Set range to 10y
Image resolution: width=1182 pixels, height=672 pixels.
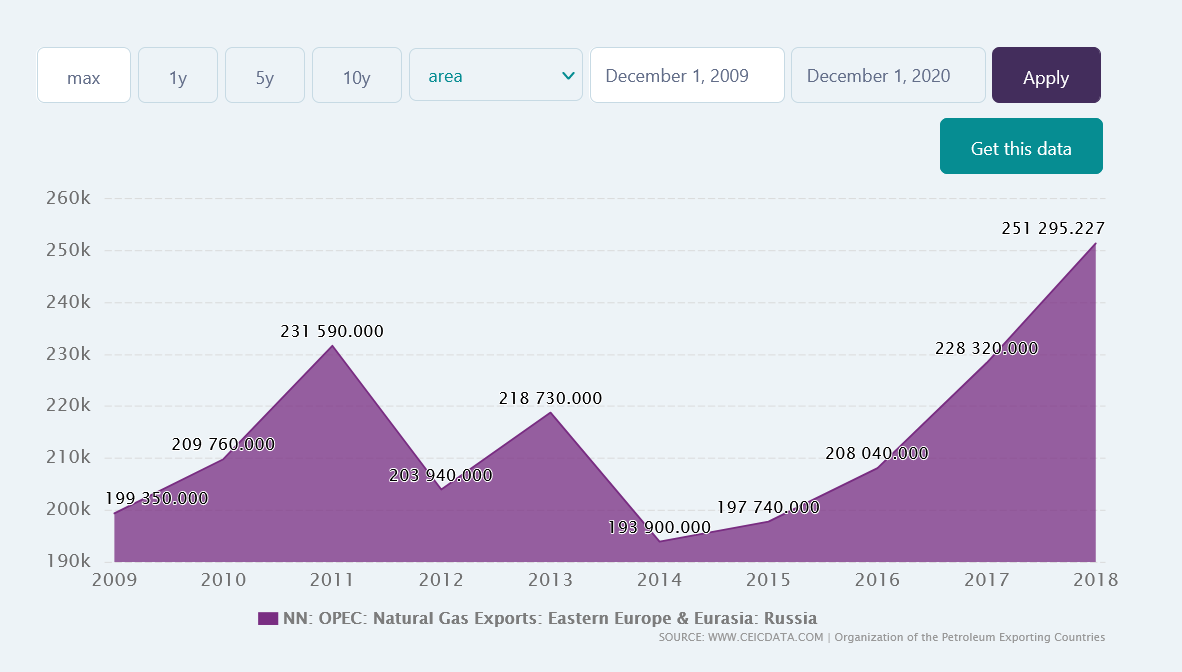[357, 75]
